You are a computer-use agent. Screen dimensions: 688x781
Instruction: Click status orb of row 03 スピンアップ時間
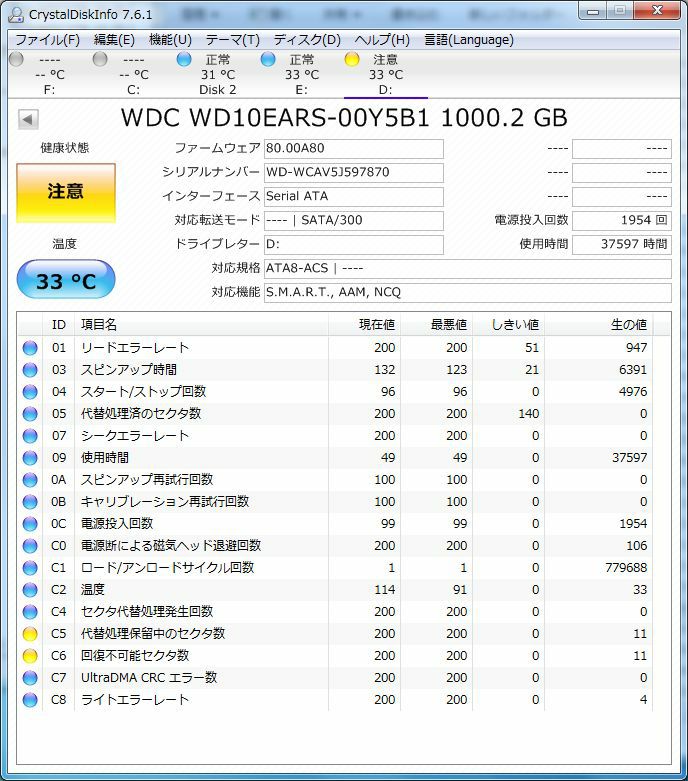coord(30,370)
